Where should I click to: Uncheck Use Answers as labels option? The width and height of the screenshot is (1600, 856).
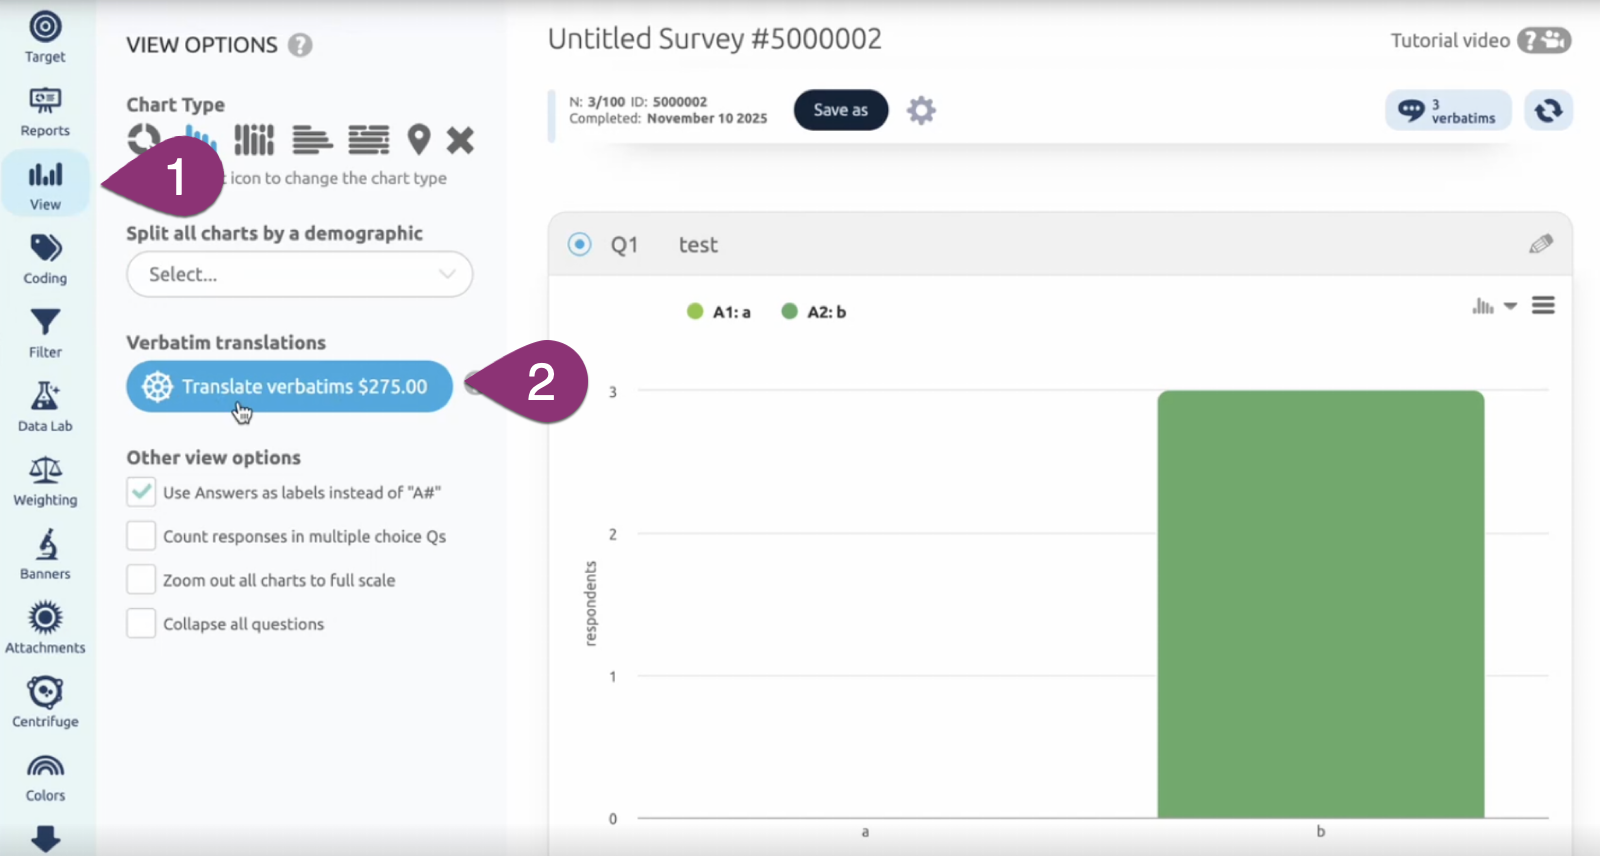[x=141, y=492]
